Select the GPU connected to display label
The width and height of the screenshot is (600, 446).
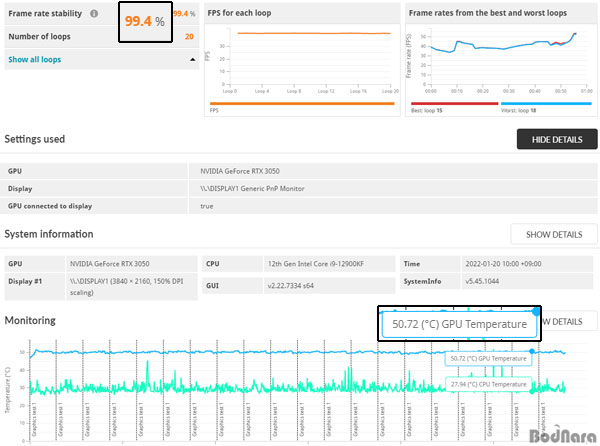pos(50,206)
